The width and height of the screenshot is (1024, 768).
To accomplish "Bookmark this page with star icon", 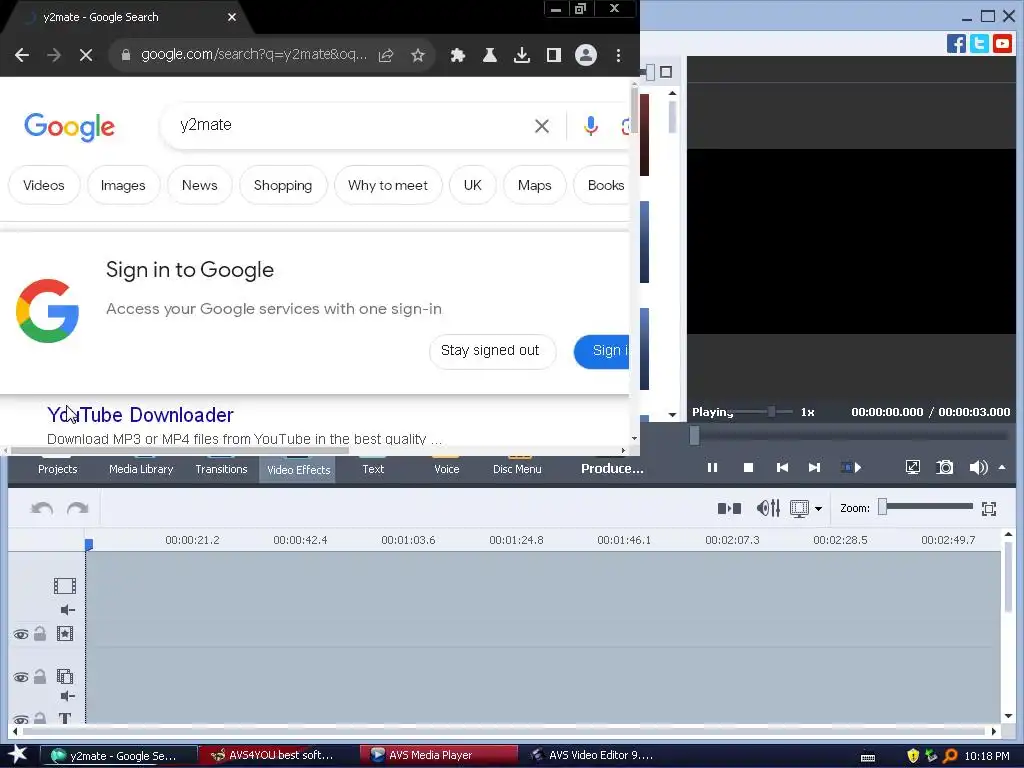I will click(x=418, y=56).
